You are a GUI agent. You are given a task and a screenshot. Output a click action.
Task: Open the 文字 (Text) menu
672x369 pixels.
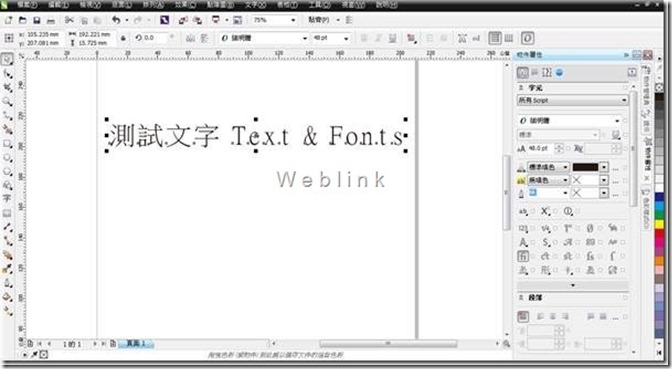(x=255, y=5)
